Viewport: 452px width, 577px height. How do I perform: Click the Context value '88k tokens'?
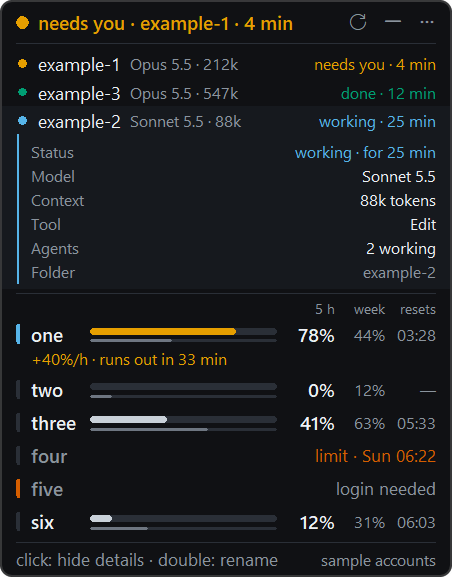coord(398,201)
